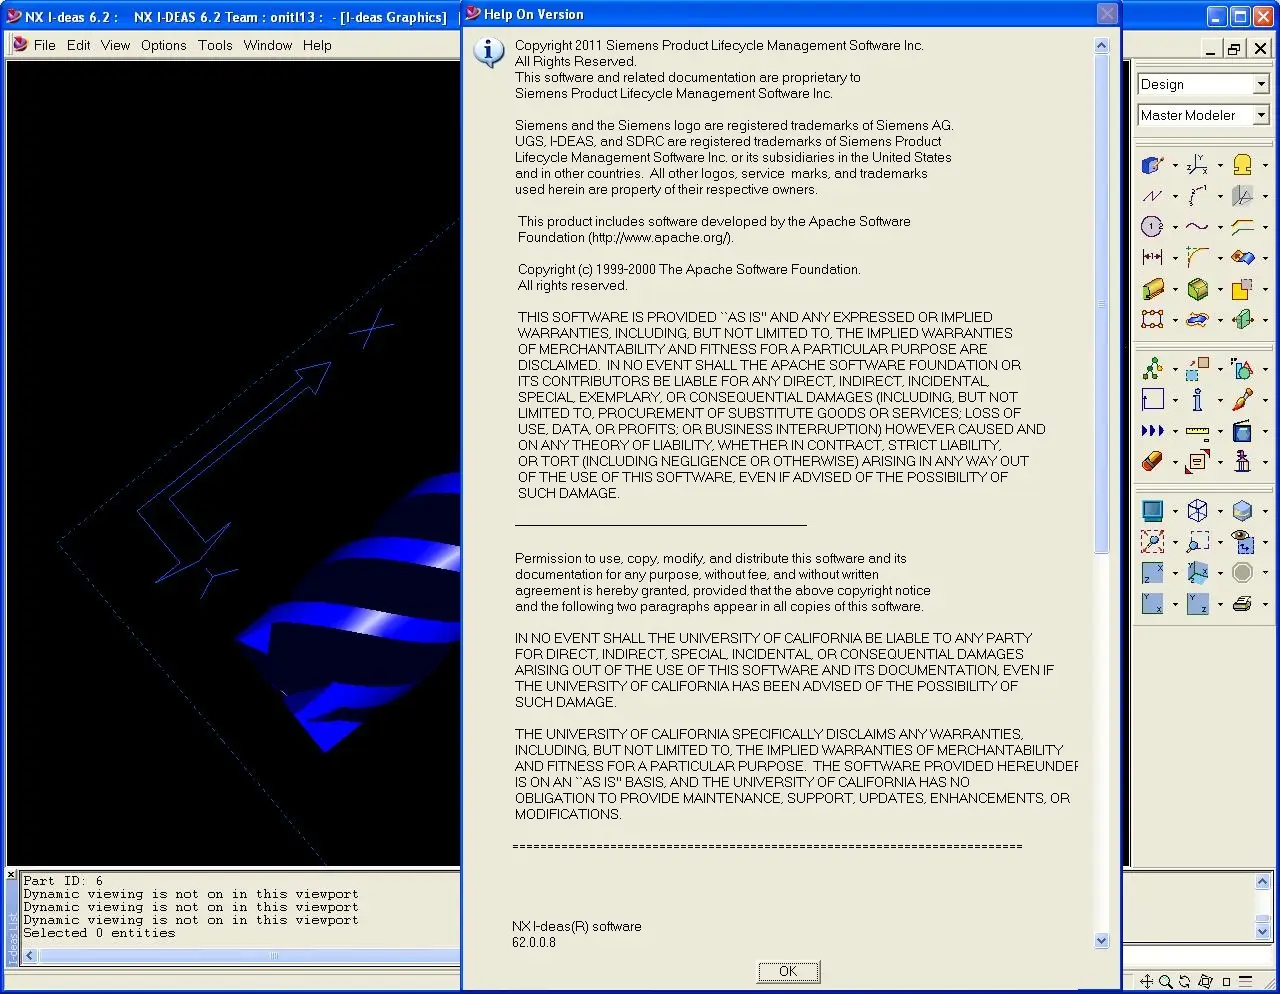Select the Extrude tool

(1153, 289)
